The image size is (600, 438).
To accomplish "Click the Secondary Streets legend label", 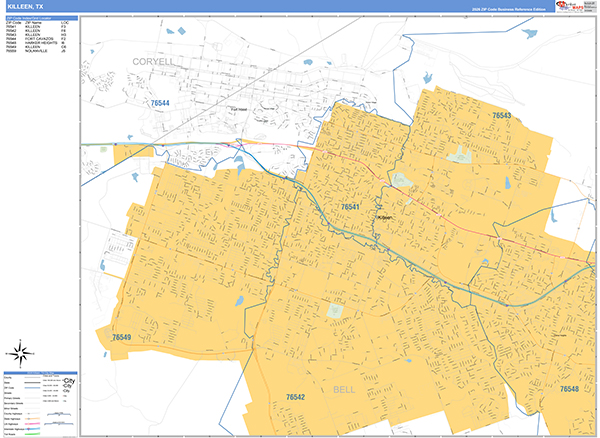I will pos(13,403).
